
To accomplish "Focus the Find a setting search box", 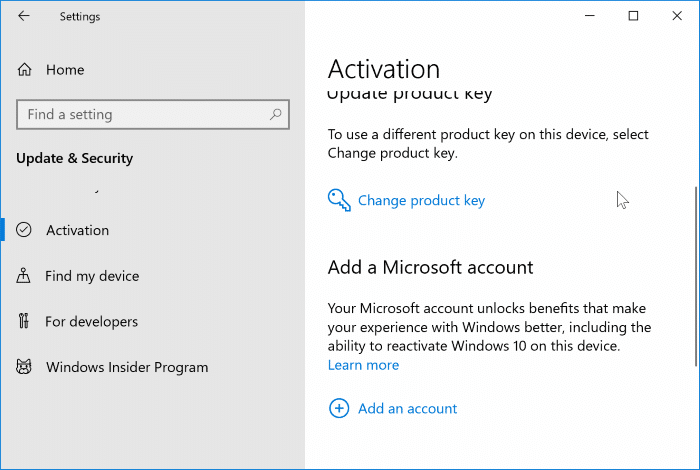I will coord(153,115).
